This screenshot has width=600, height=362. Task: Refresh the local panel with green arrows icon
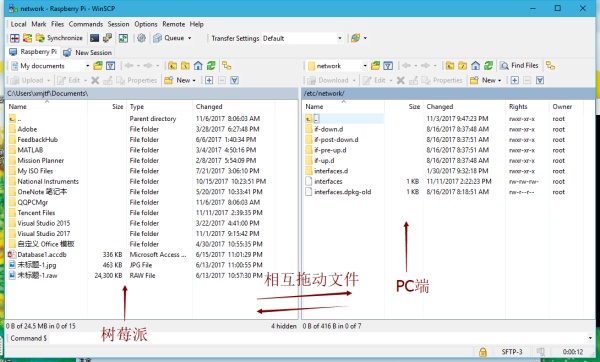pos(211,66)
